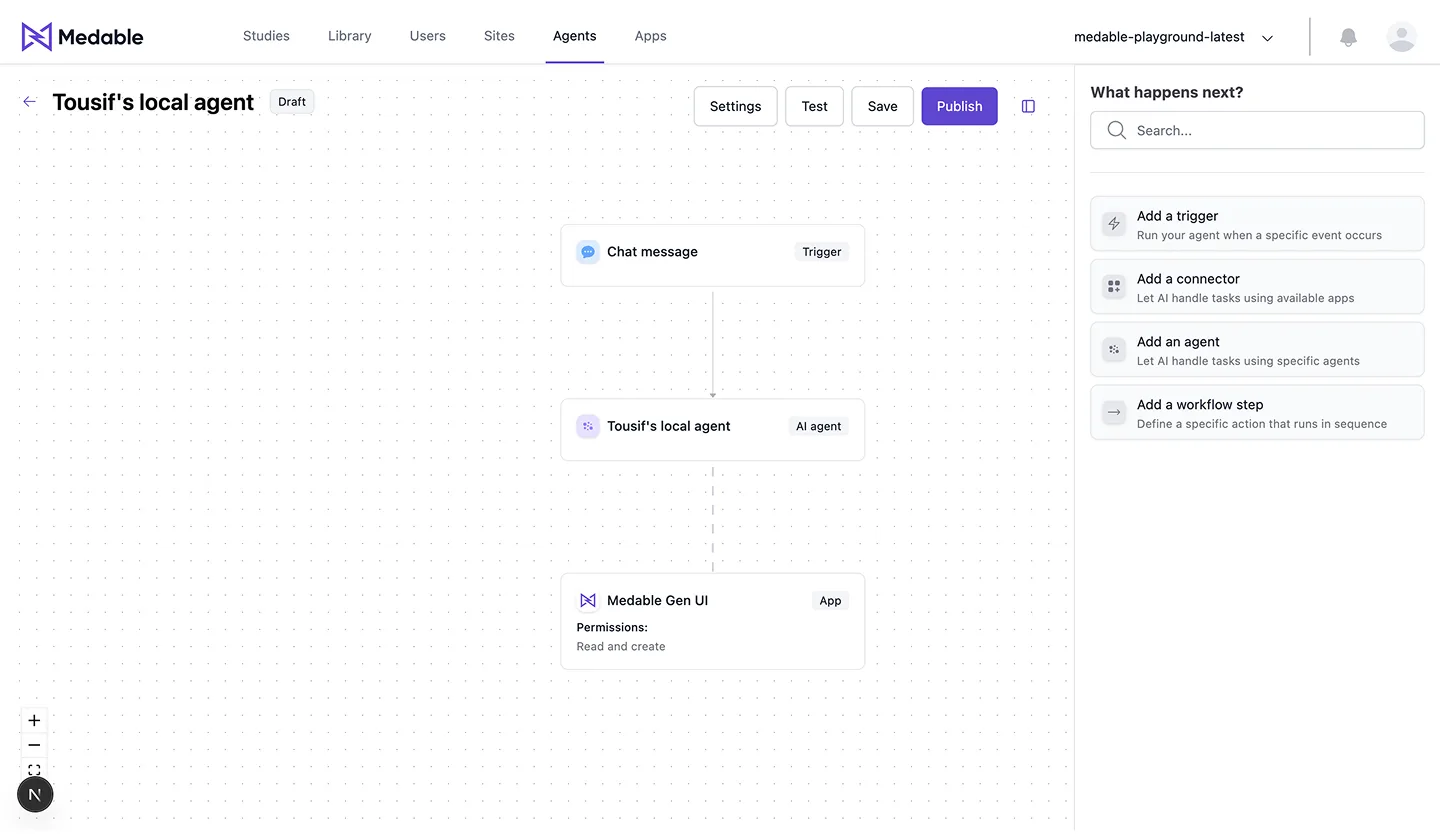Click the connector grid icon
This screenshot has width=1440, height=840.
coord(1114,287)
